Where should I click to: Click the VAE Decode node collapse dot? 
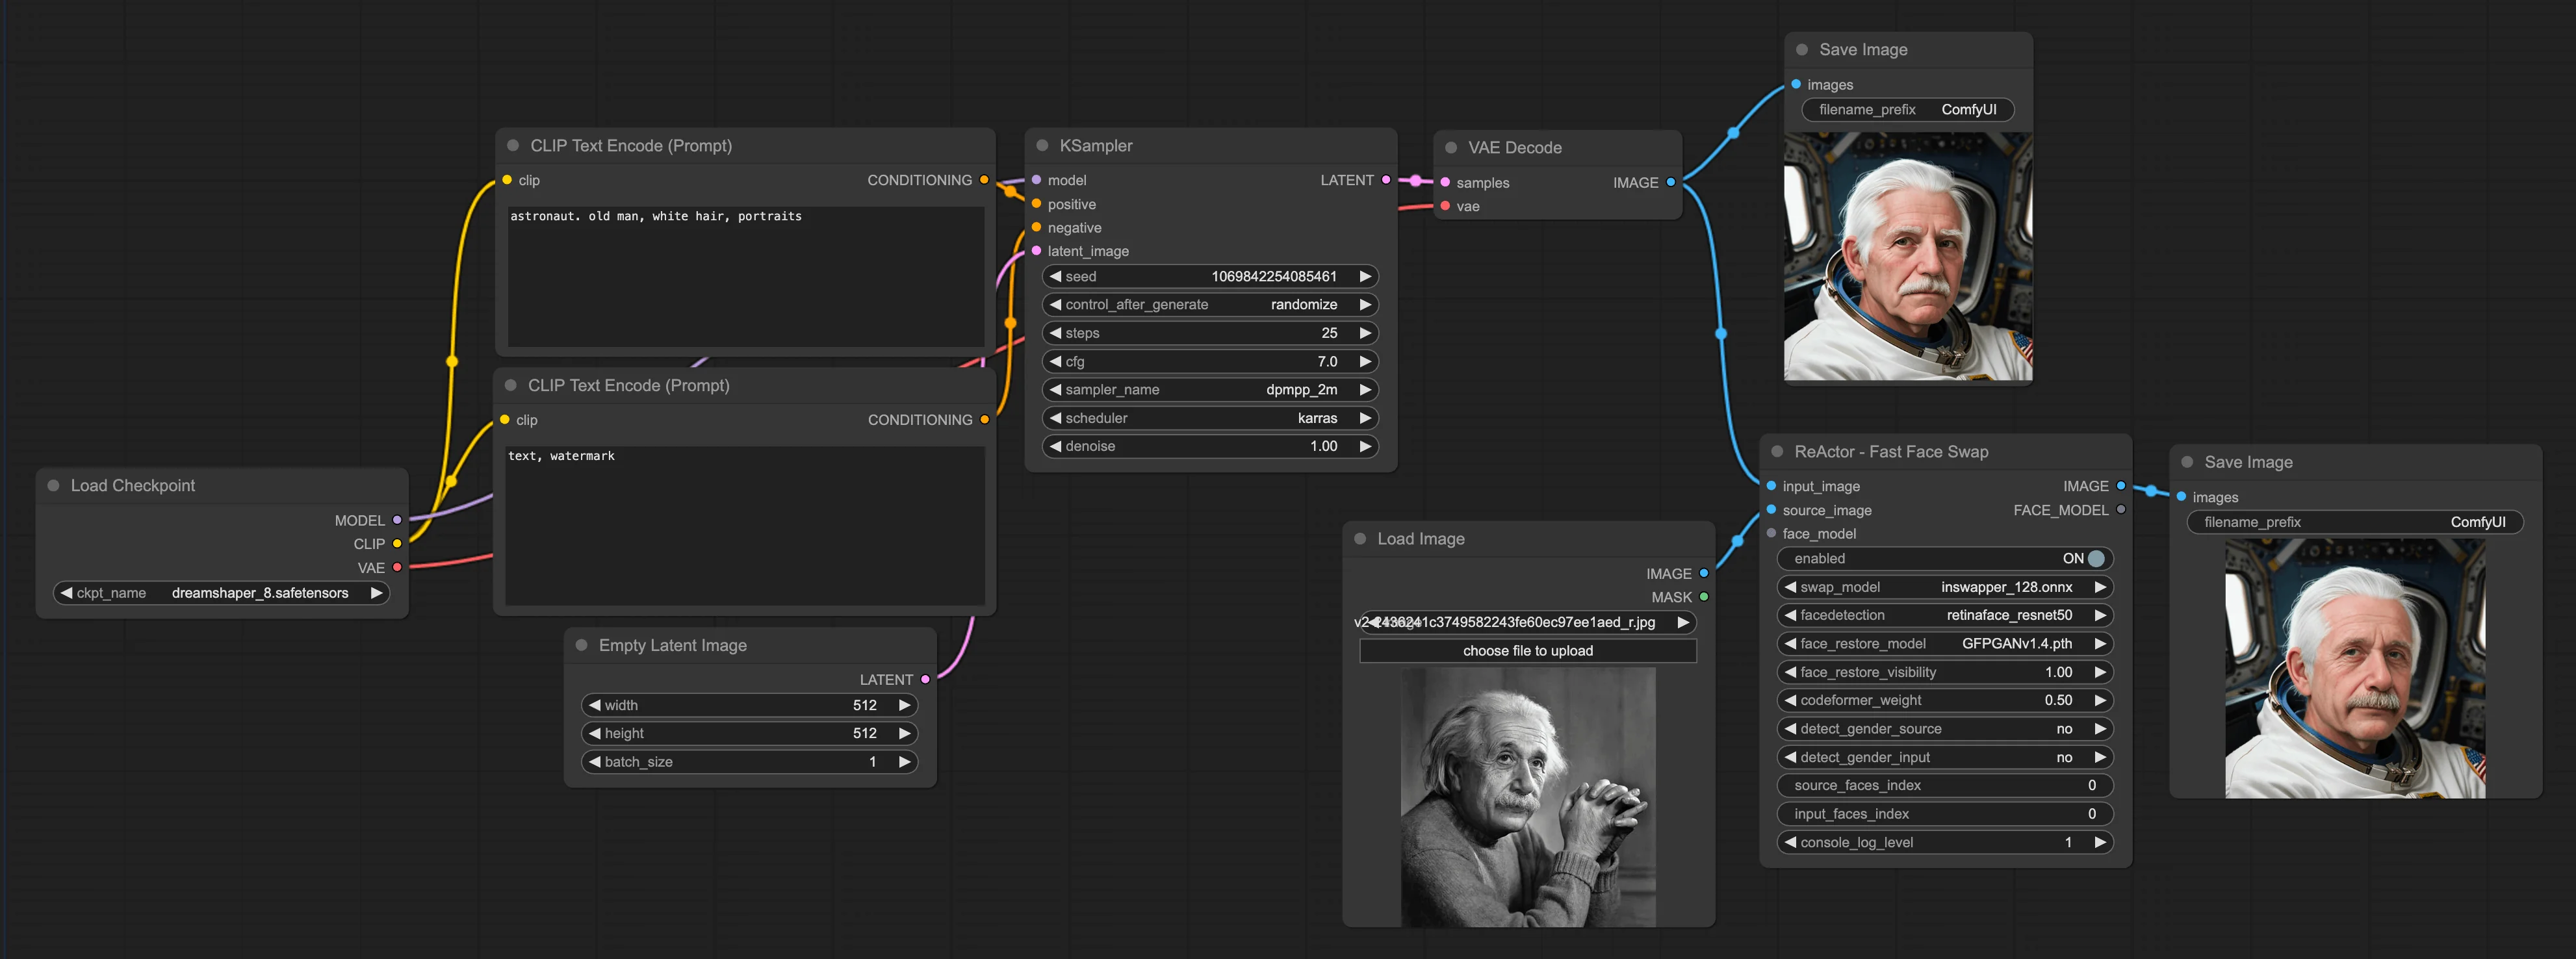point(1451,148)
